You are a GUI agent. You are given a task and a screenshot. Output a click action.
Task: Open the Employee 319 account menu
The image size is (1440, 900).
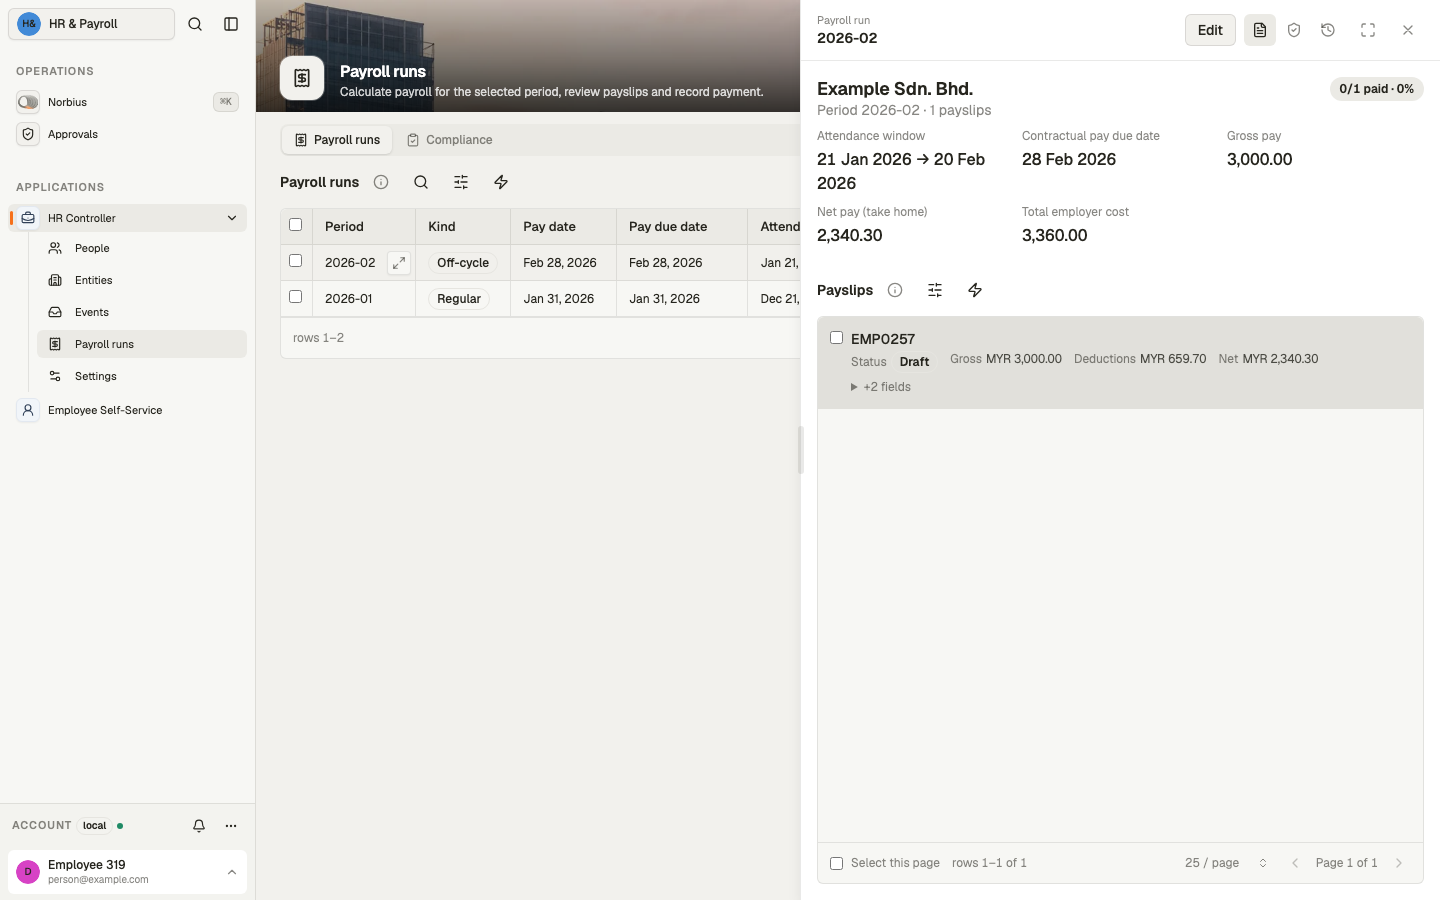click(127, 872)
